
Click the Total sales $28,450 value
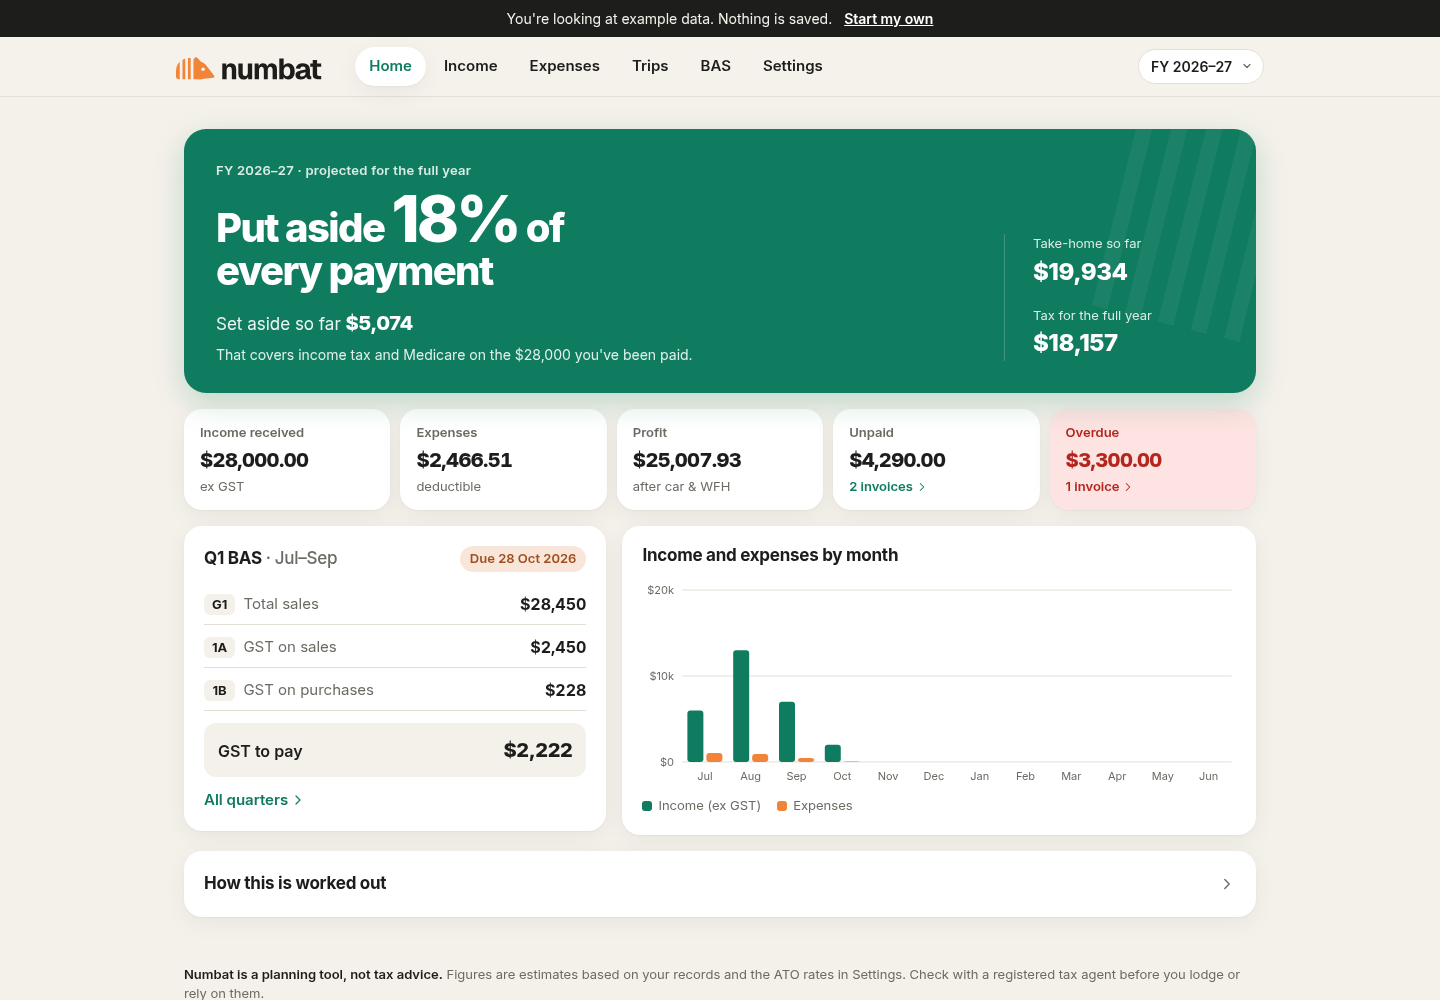[553, 604]
